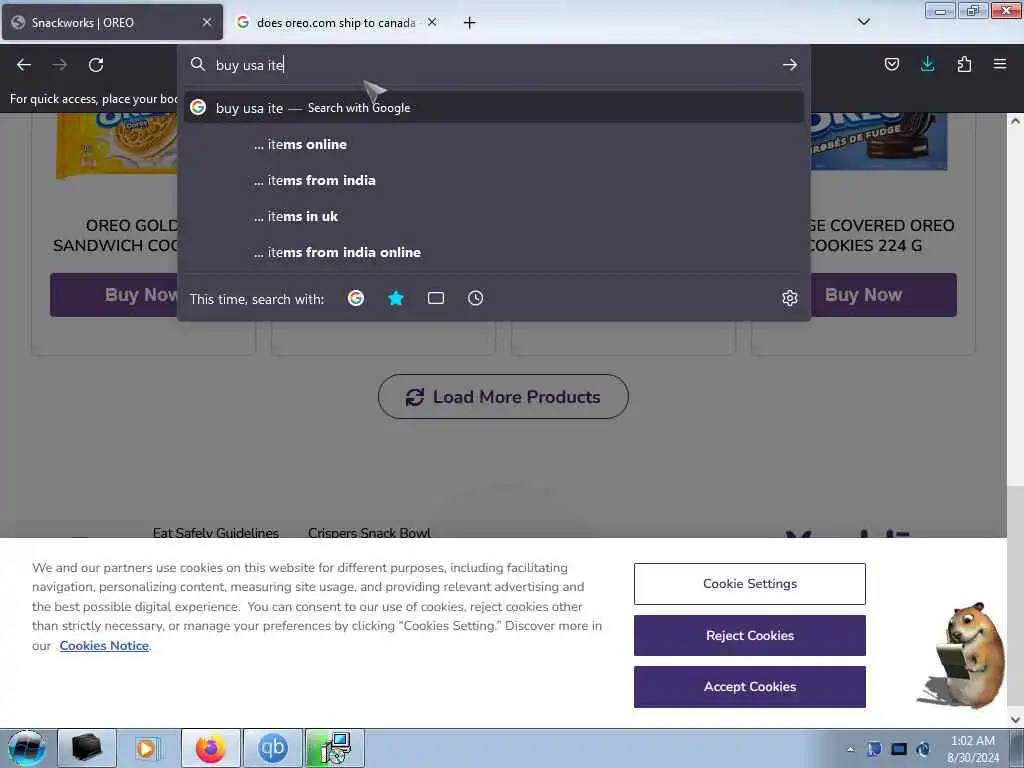Viewport: 1024px width, 768px height.
Task: Choose the 'items online' suggestion
Action: coord(494,144)
